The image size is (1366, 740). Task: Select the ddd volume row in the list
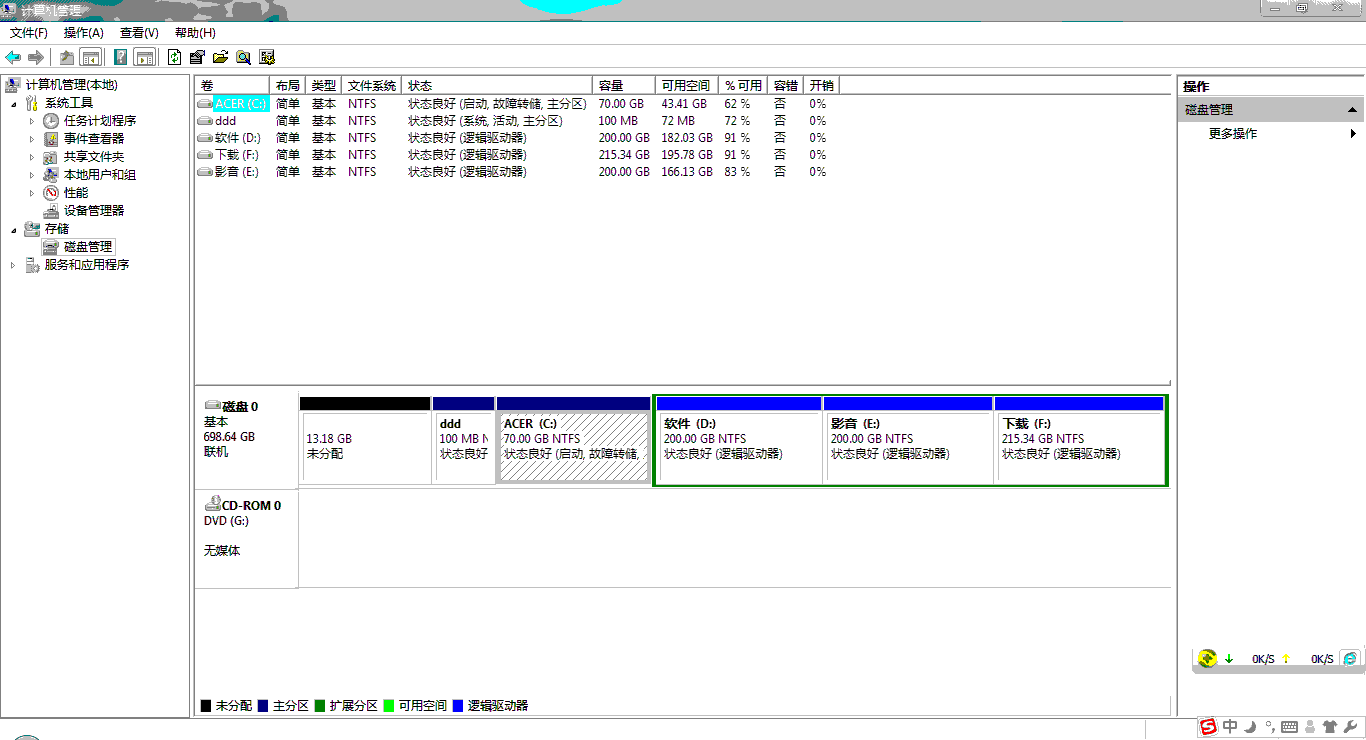tap(516, 121)
